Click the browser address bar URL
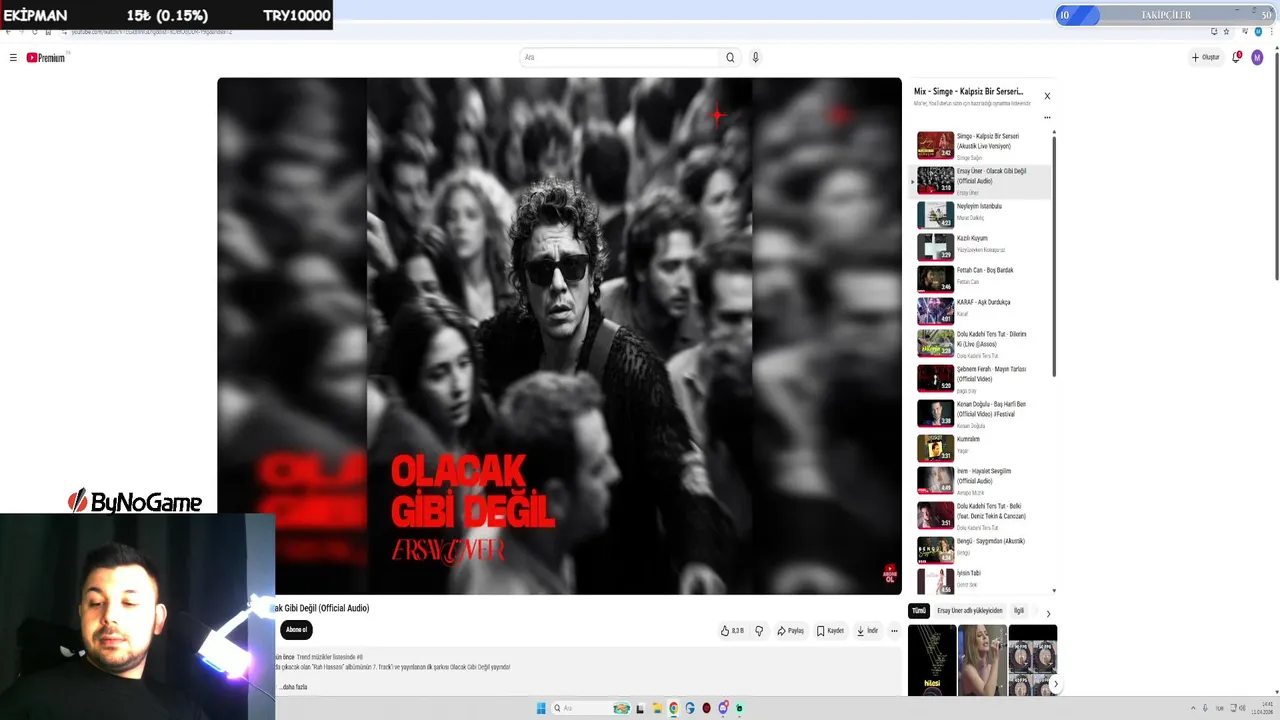Viewport: 1280px width, 720px height. click(x=152, y=32)
